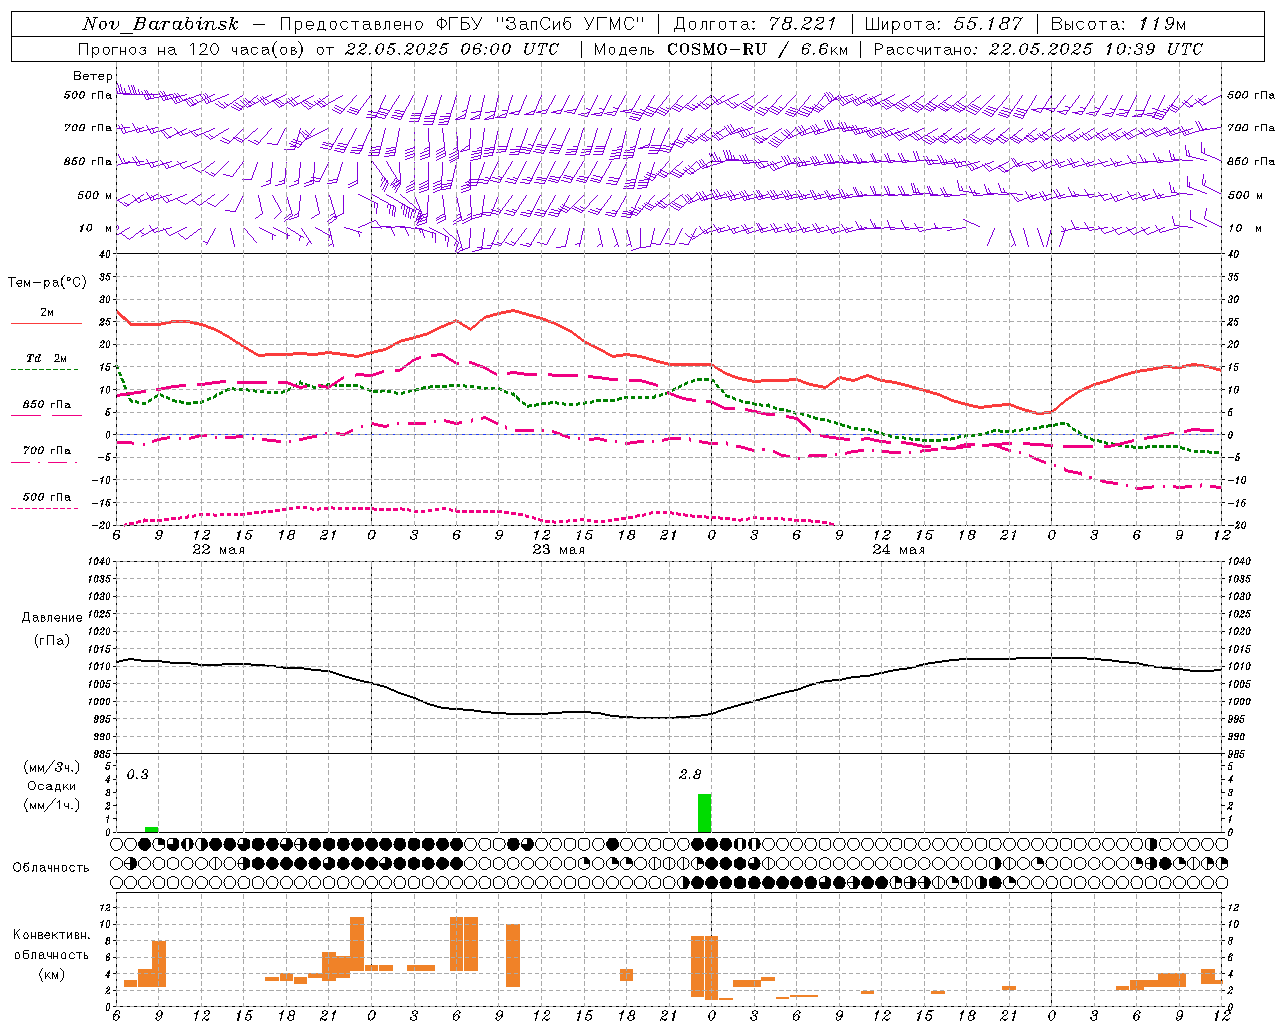Click the small green 0.3 precipitation bar
Screen dimensions: 1280x1024
151,829
